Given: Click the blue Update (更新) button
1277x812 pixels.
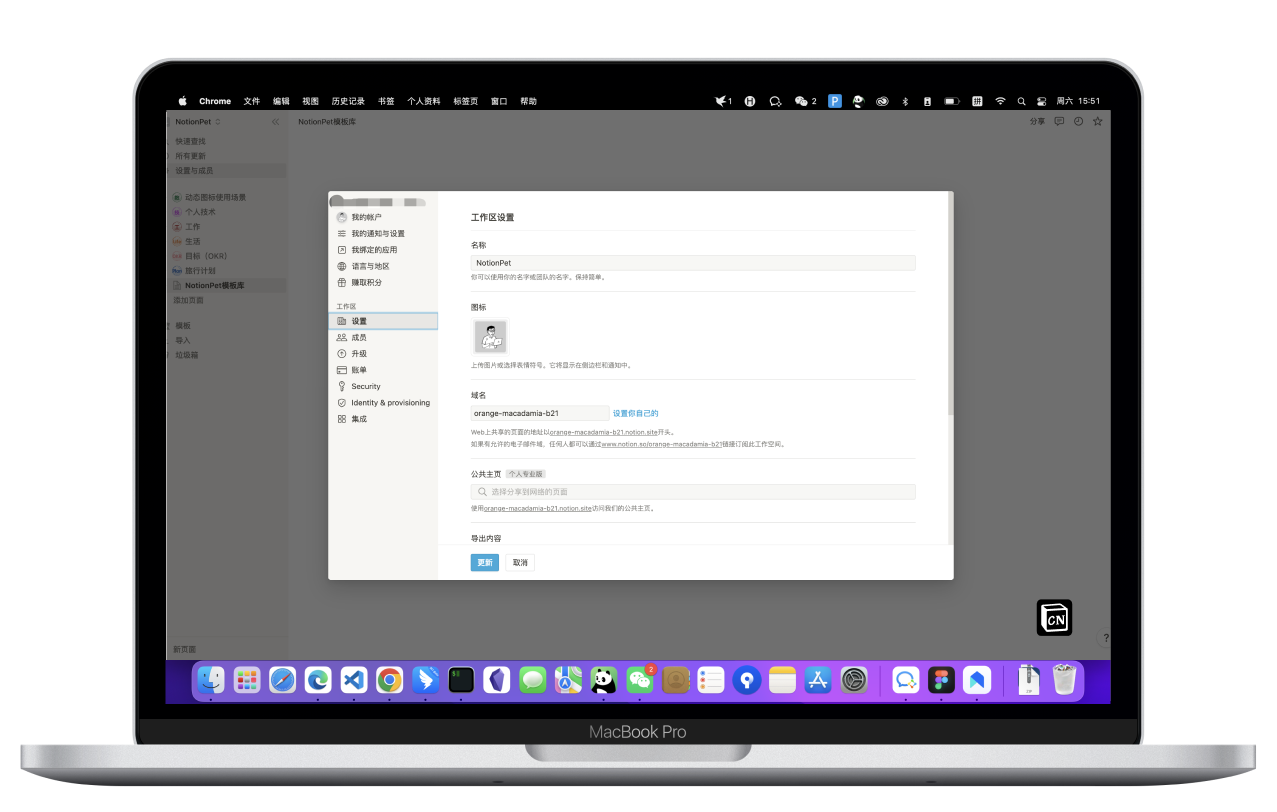Looking at the screenshot, I should [485, 563].
